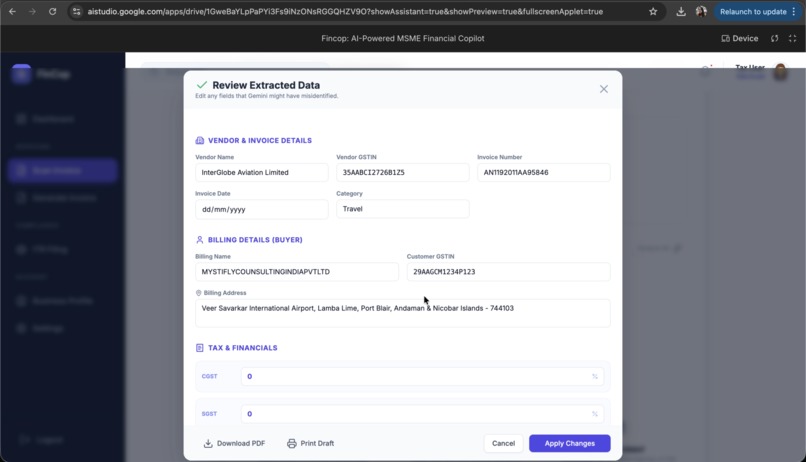Edit the Vendor GSTIN field
The image size is (806, 462).
402,172
